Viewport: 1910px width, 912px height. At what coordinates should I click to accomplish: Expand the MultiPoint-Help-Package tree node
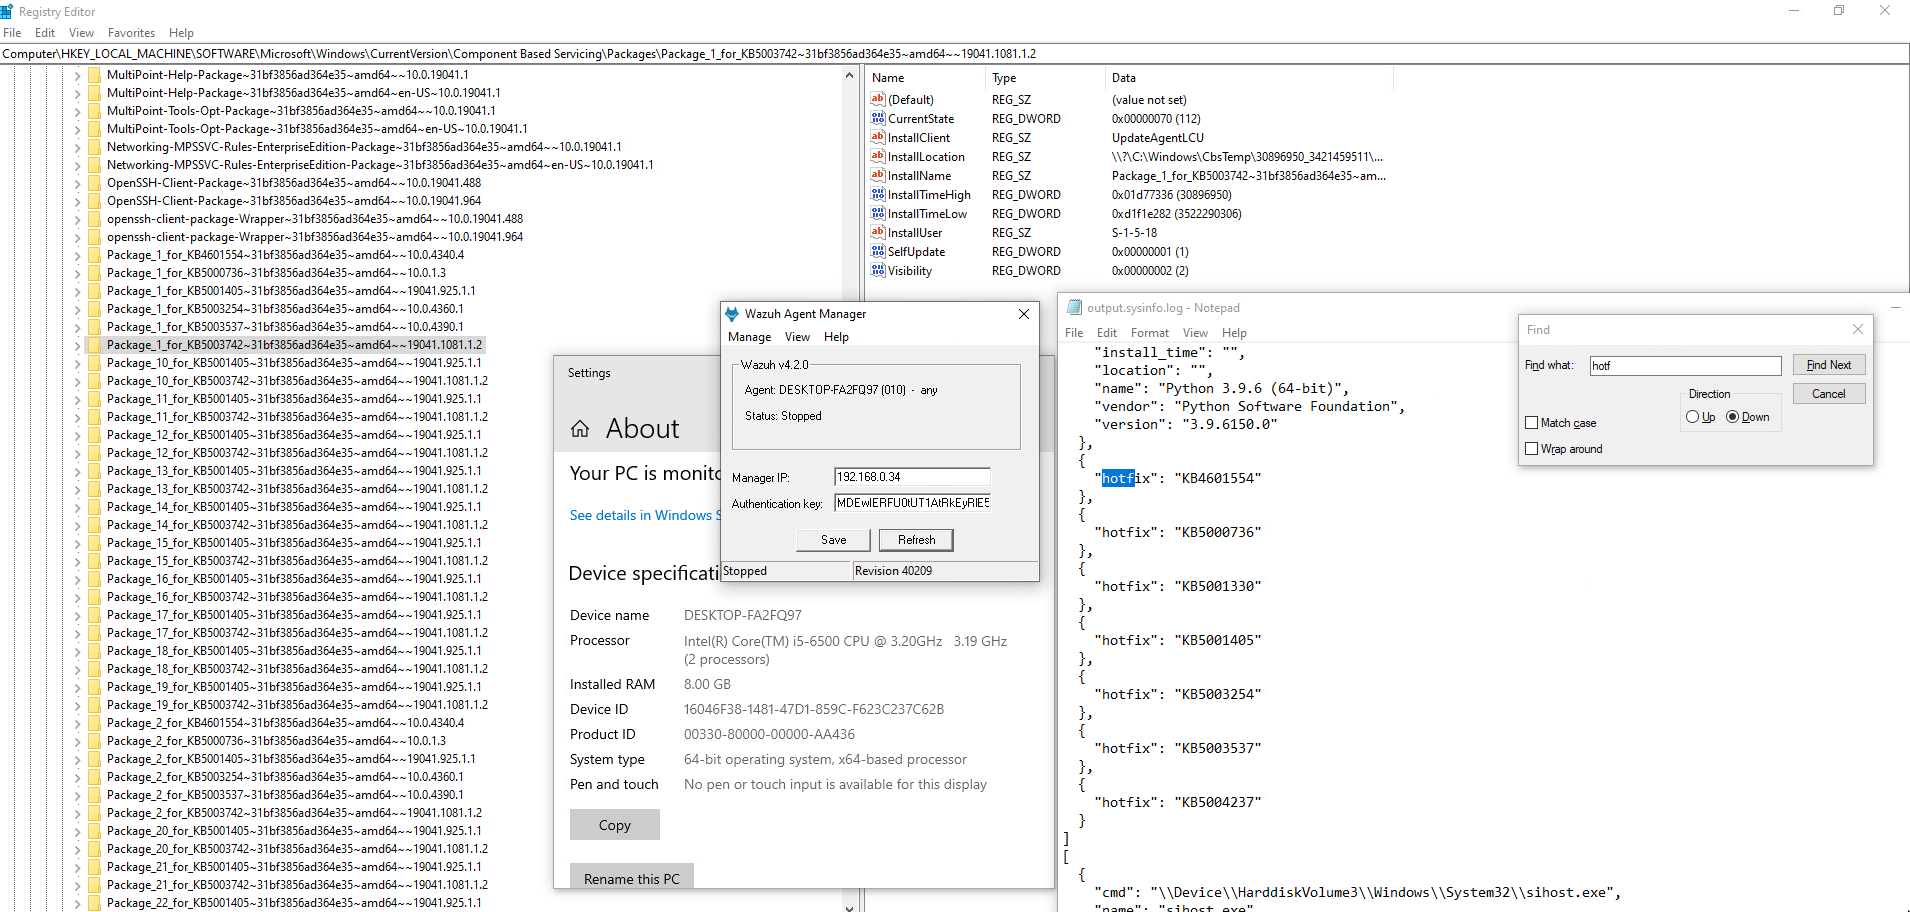[77, 74]
